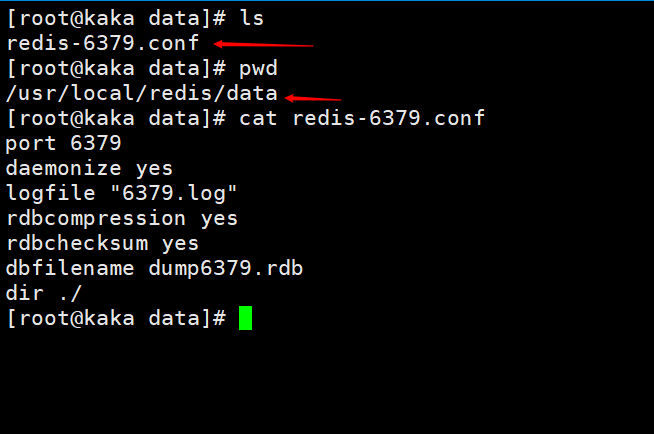Click the 'rdbchecksum yes' line
Viewport: 654px width, 434px height.
pos(103,244)
